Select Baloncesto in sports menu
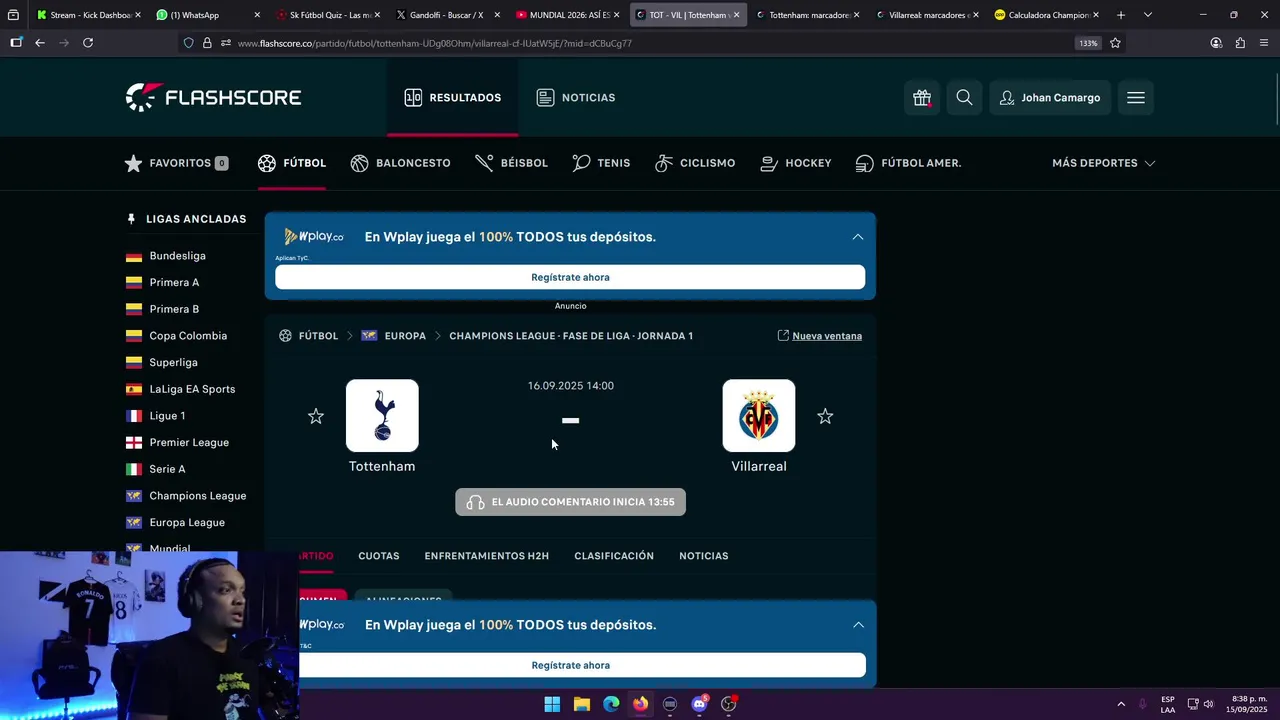The image size is (1280, 720). coord(401,163)
